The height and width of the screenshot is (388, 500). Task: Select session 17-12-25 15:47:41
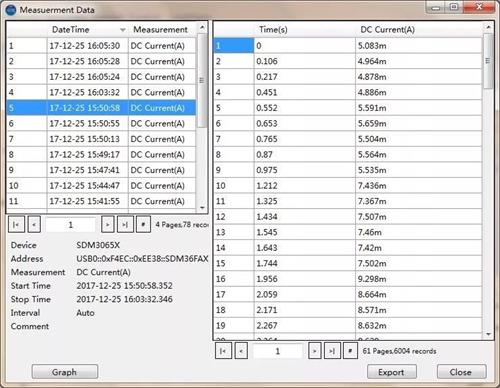[x=101, y=170]
